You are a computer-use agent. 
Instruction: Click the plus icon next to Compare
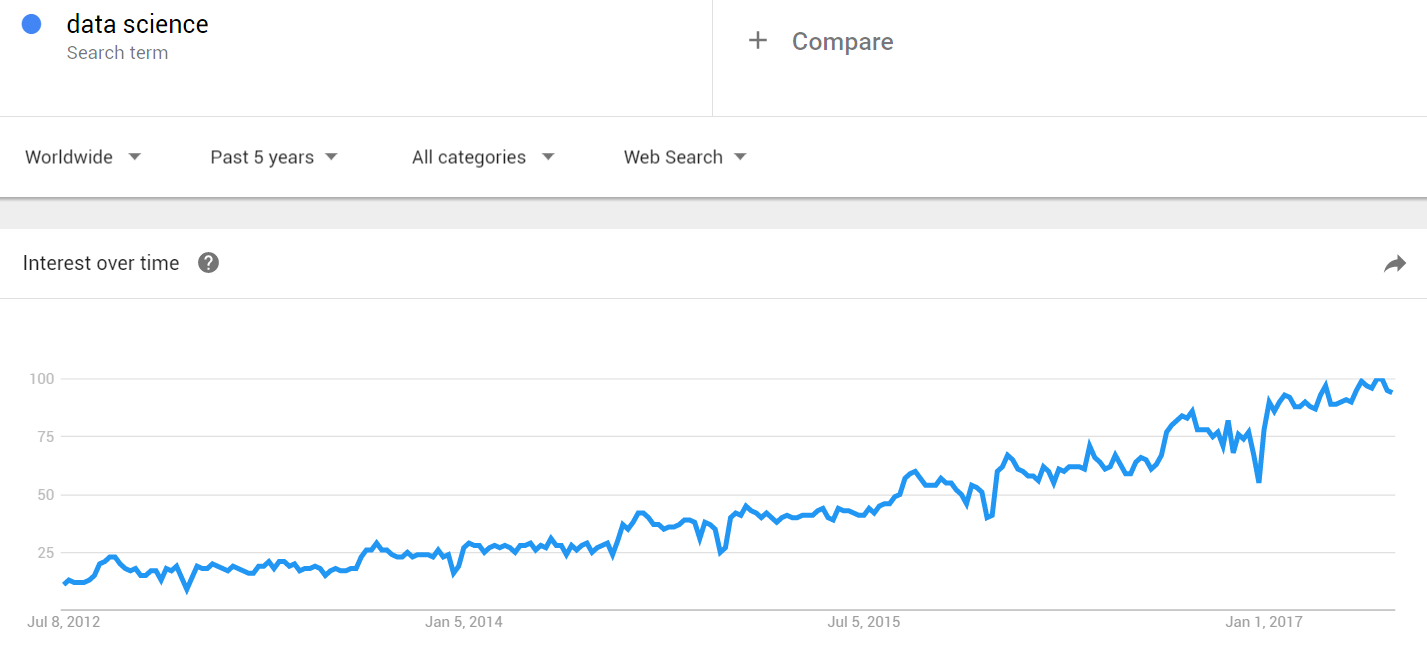point(757,41)
